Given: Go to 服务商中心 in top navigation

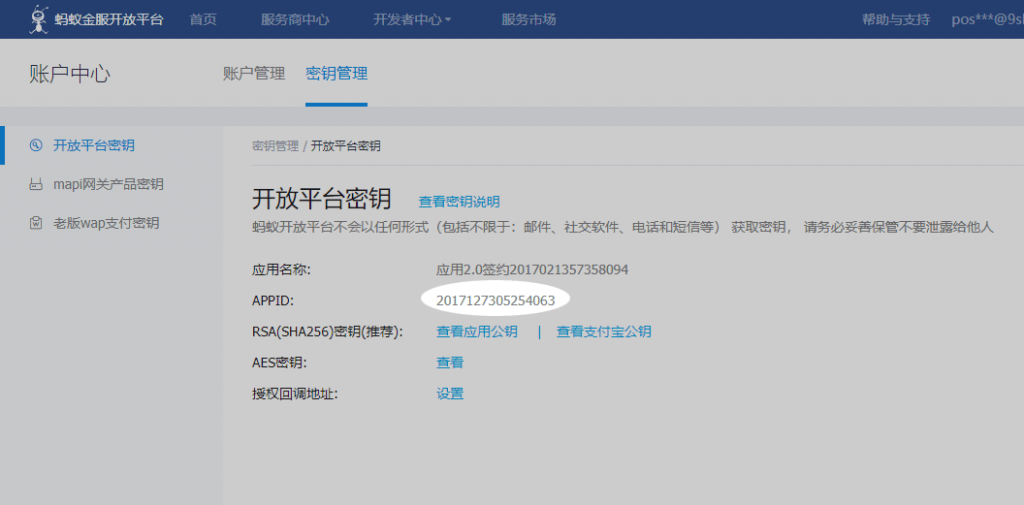Looking at the screenshot, I should coord(295,19).
